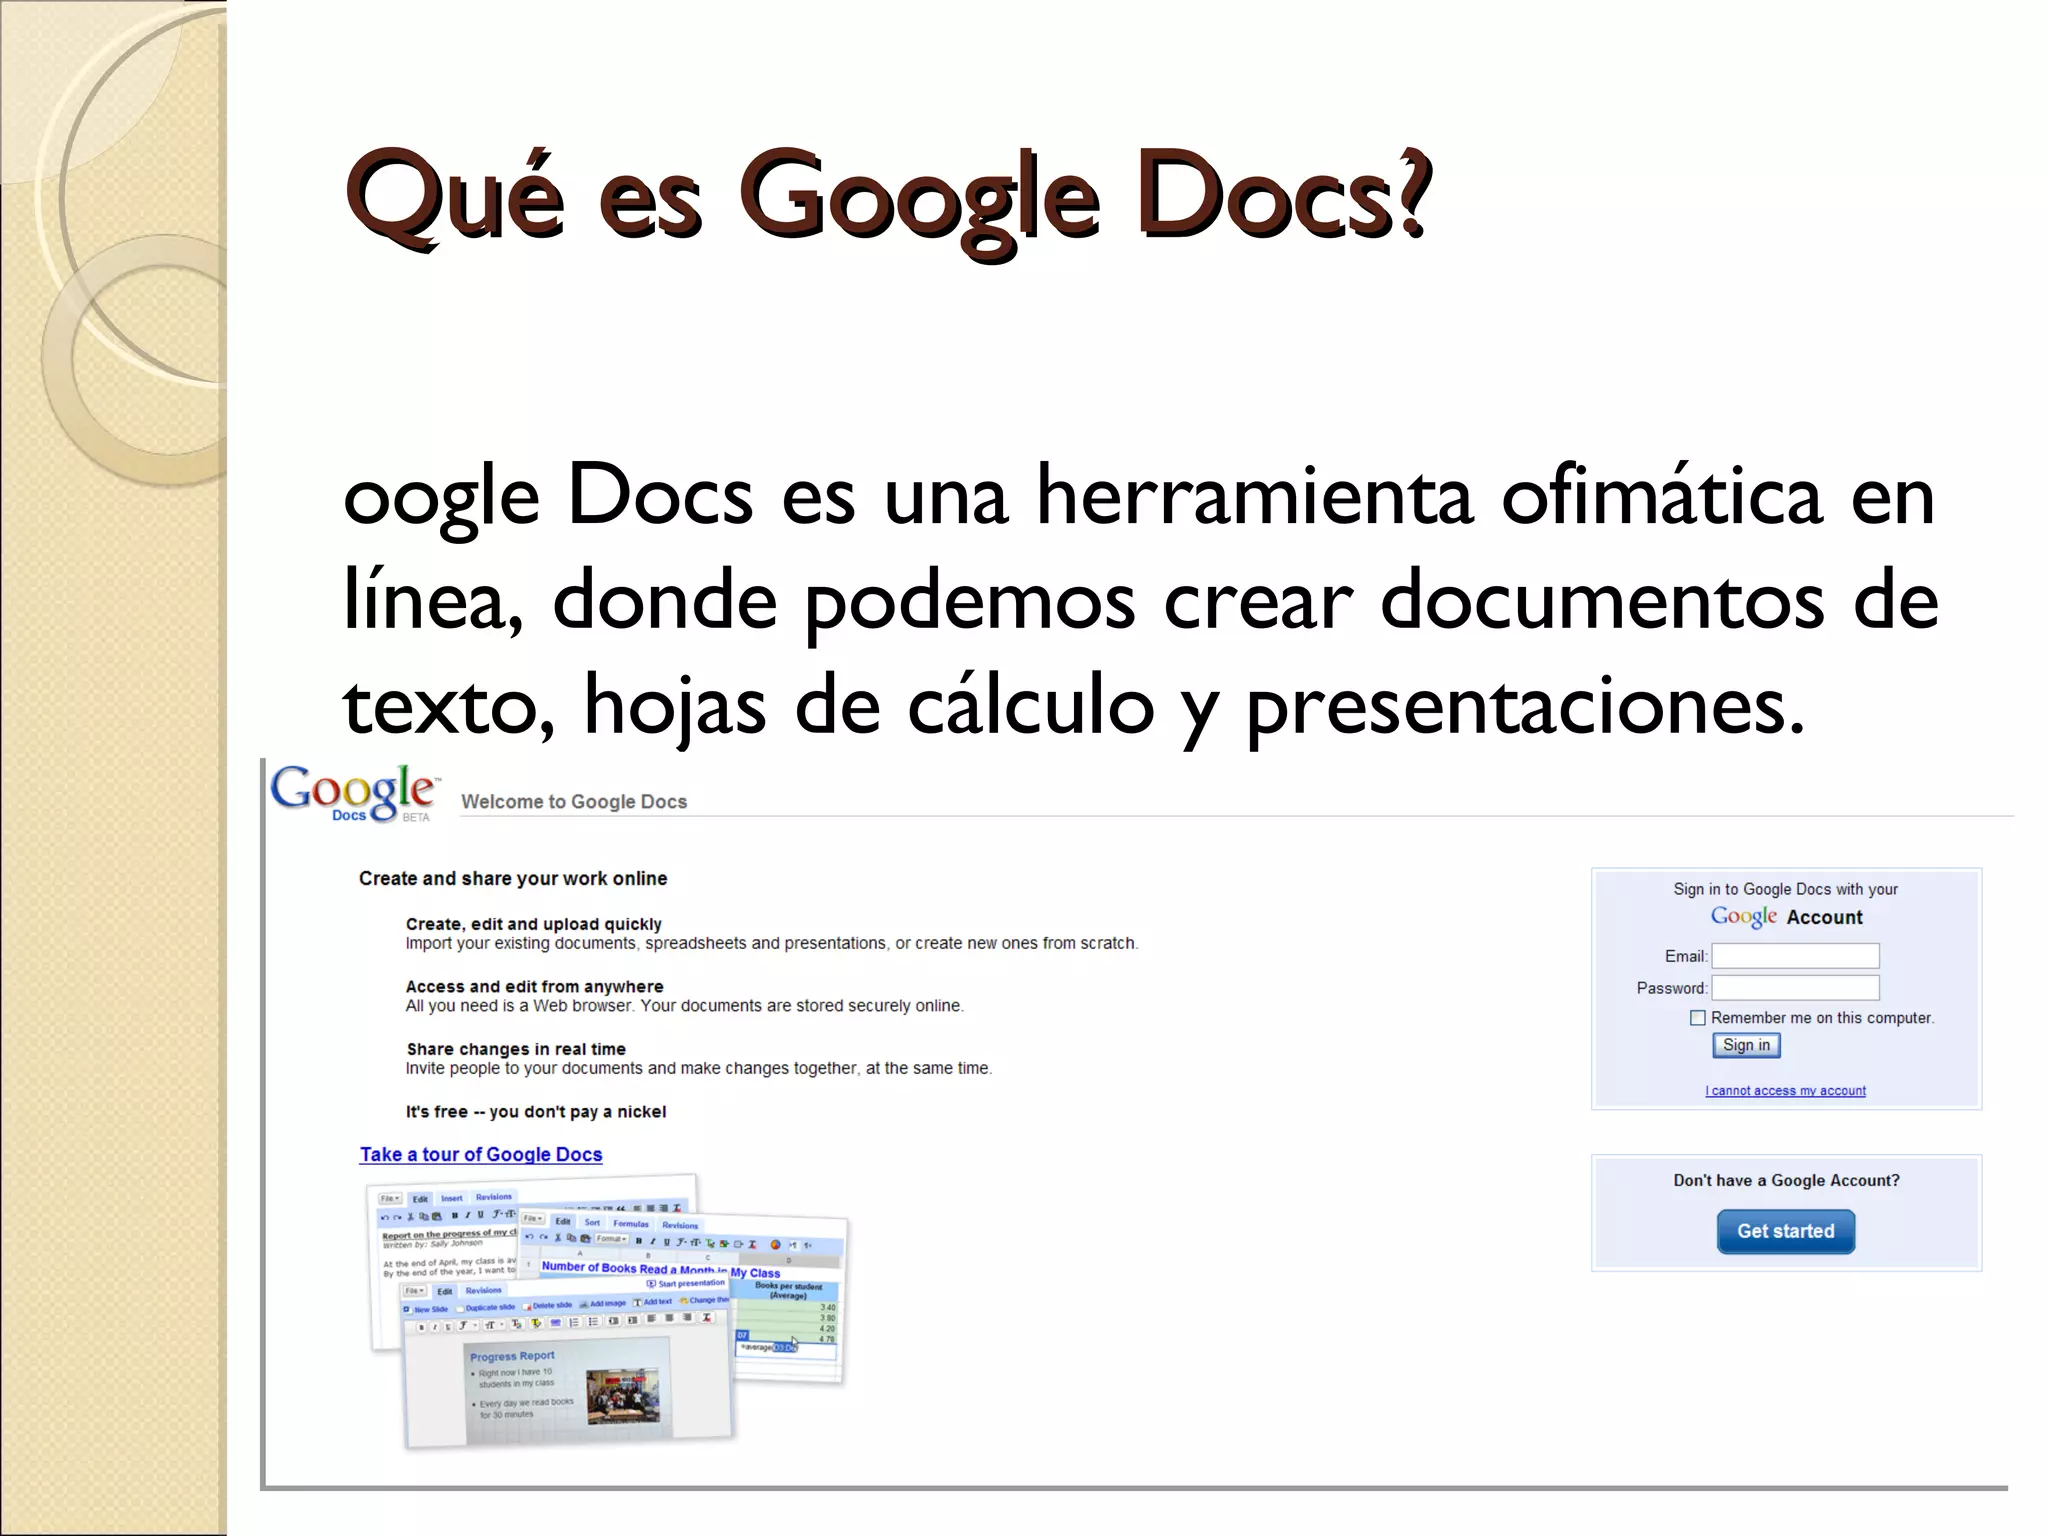Image resolution: width=2048 pixels, height=1536 pixels.
Task: Select the Formulas tab in spreadsheet preview
Action: point(630,1223)
